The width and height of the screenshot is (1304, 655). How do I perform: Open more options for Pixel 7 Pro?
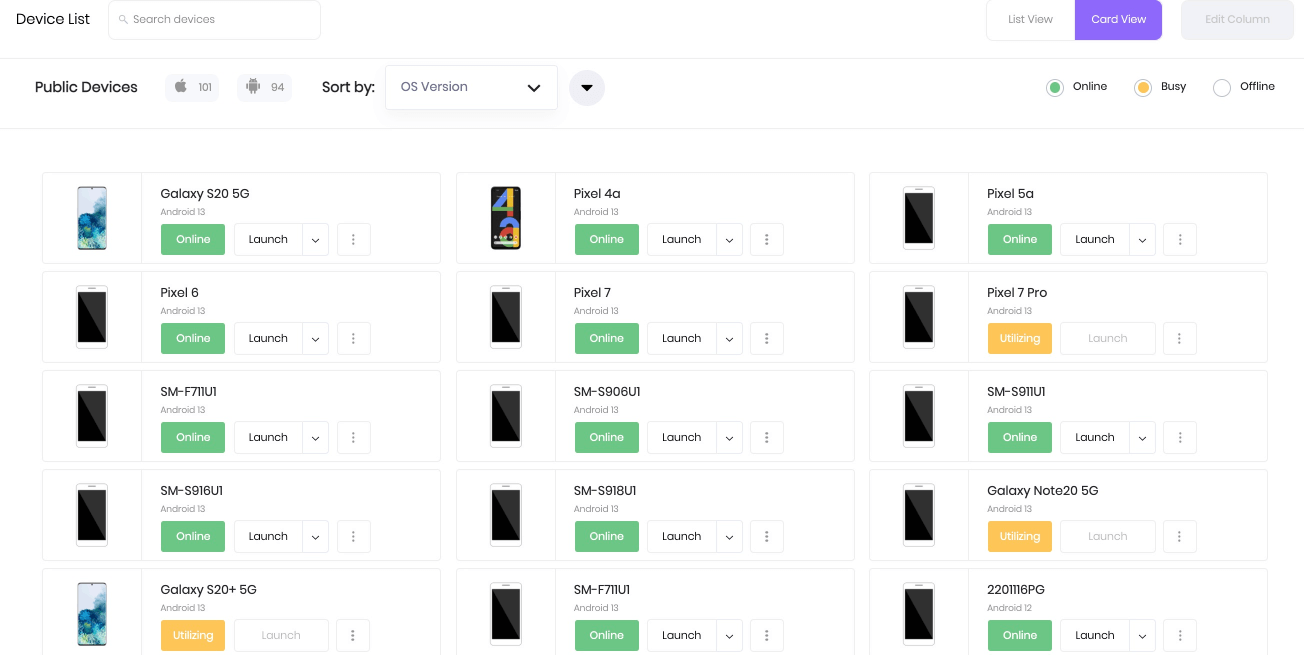point(1180,339)
